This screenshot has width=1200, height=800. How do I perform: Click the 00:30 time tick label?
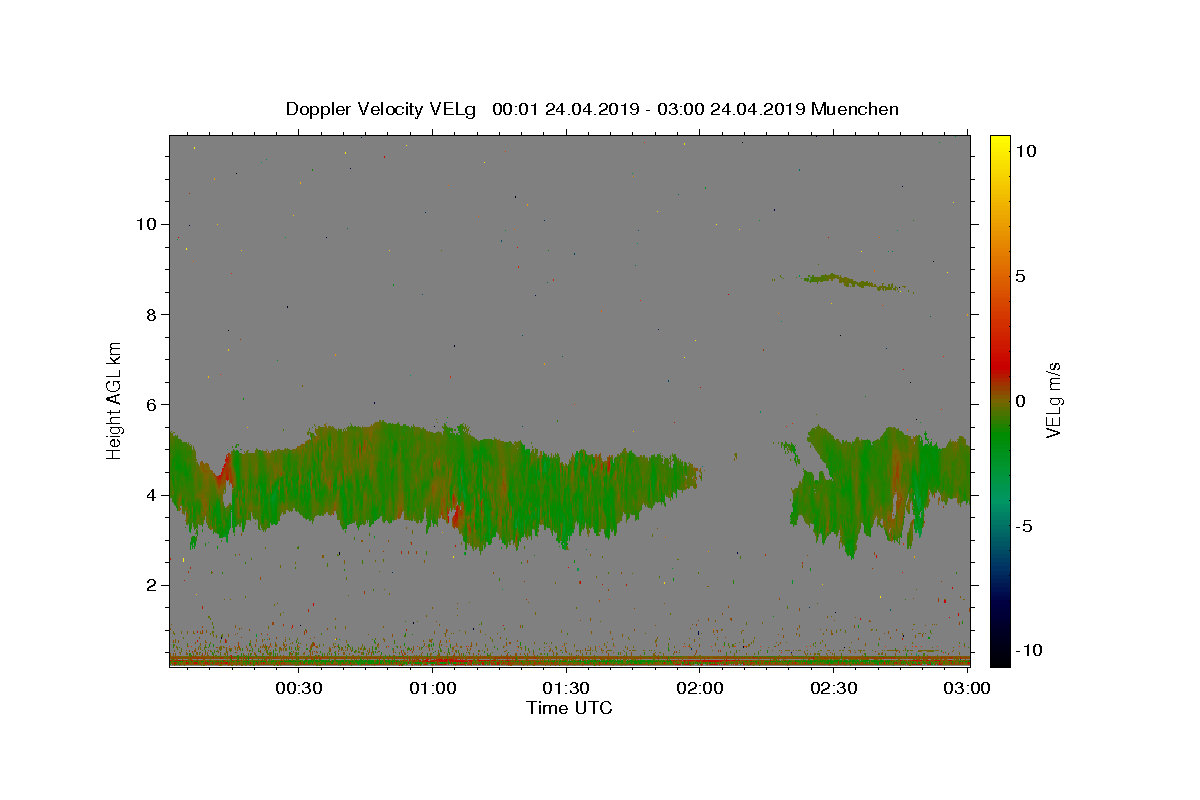(299, 688)
